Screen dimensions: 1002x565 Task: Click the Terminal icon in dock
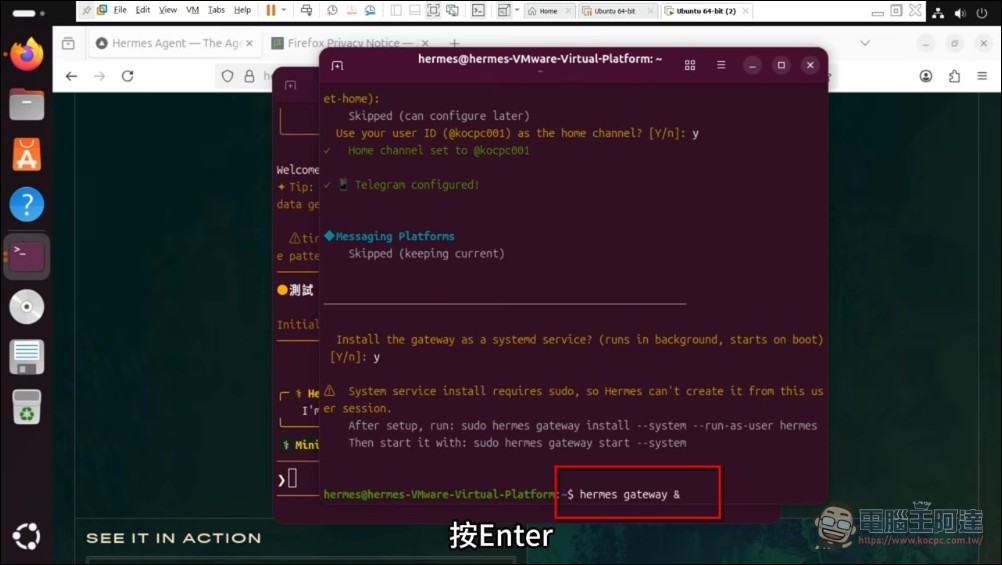coord(27,256)
